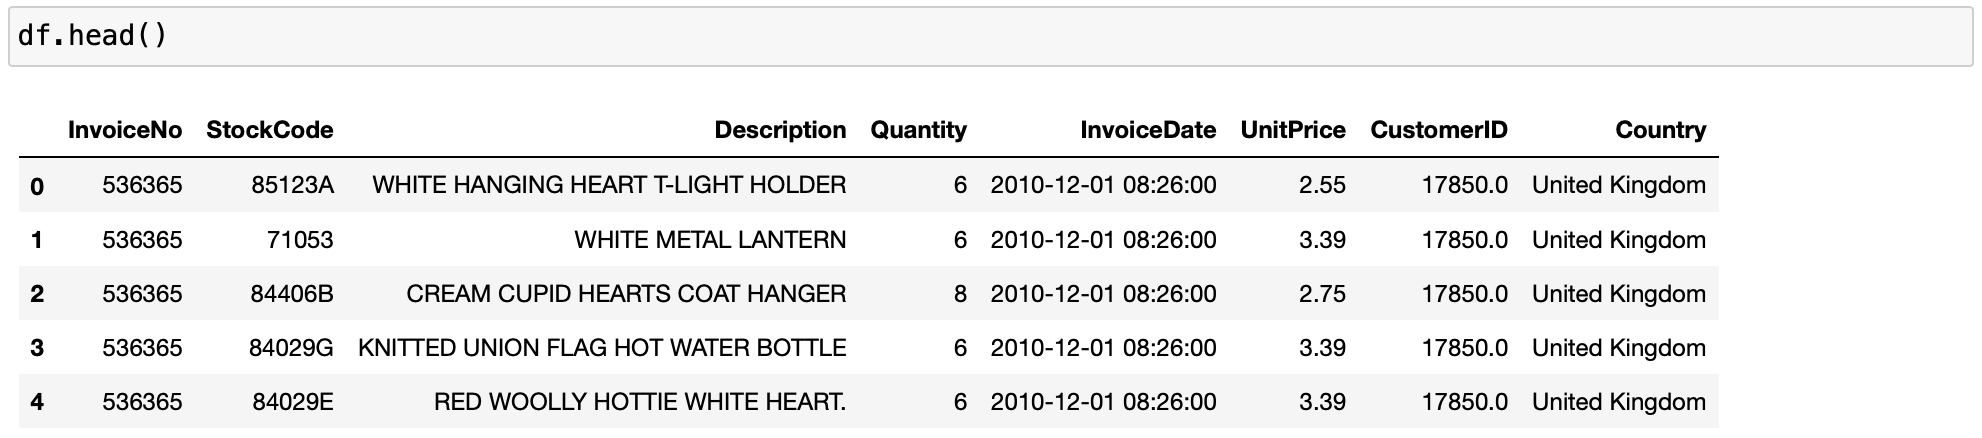Click the UnitPrice column header
This screenshot has width=1982, height=438.
pos(1292,130)
